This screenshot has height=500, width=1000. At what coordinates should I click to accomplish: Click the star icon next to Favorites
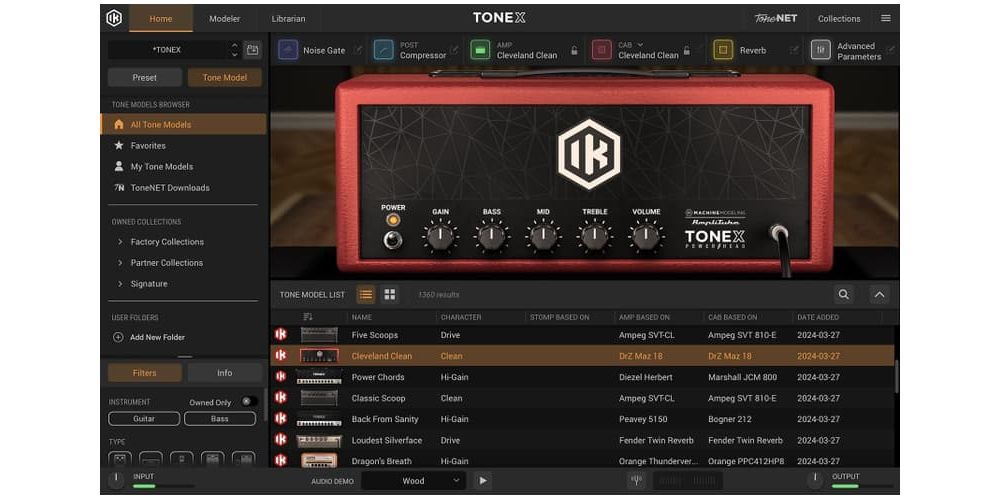119,145
